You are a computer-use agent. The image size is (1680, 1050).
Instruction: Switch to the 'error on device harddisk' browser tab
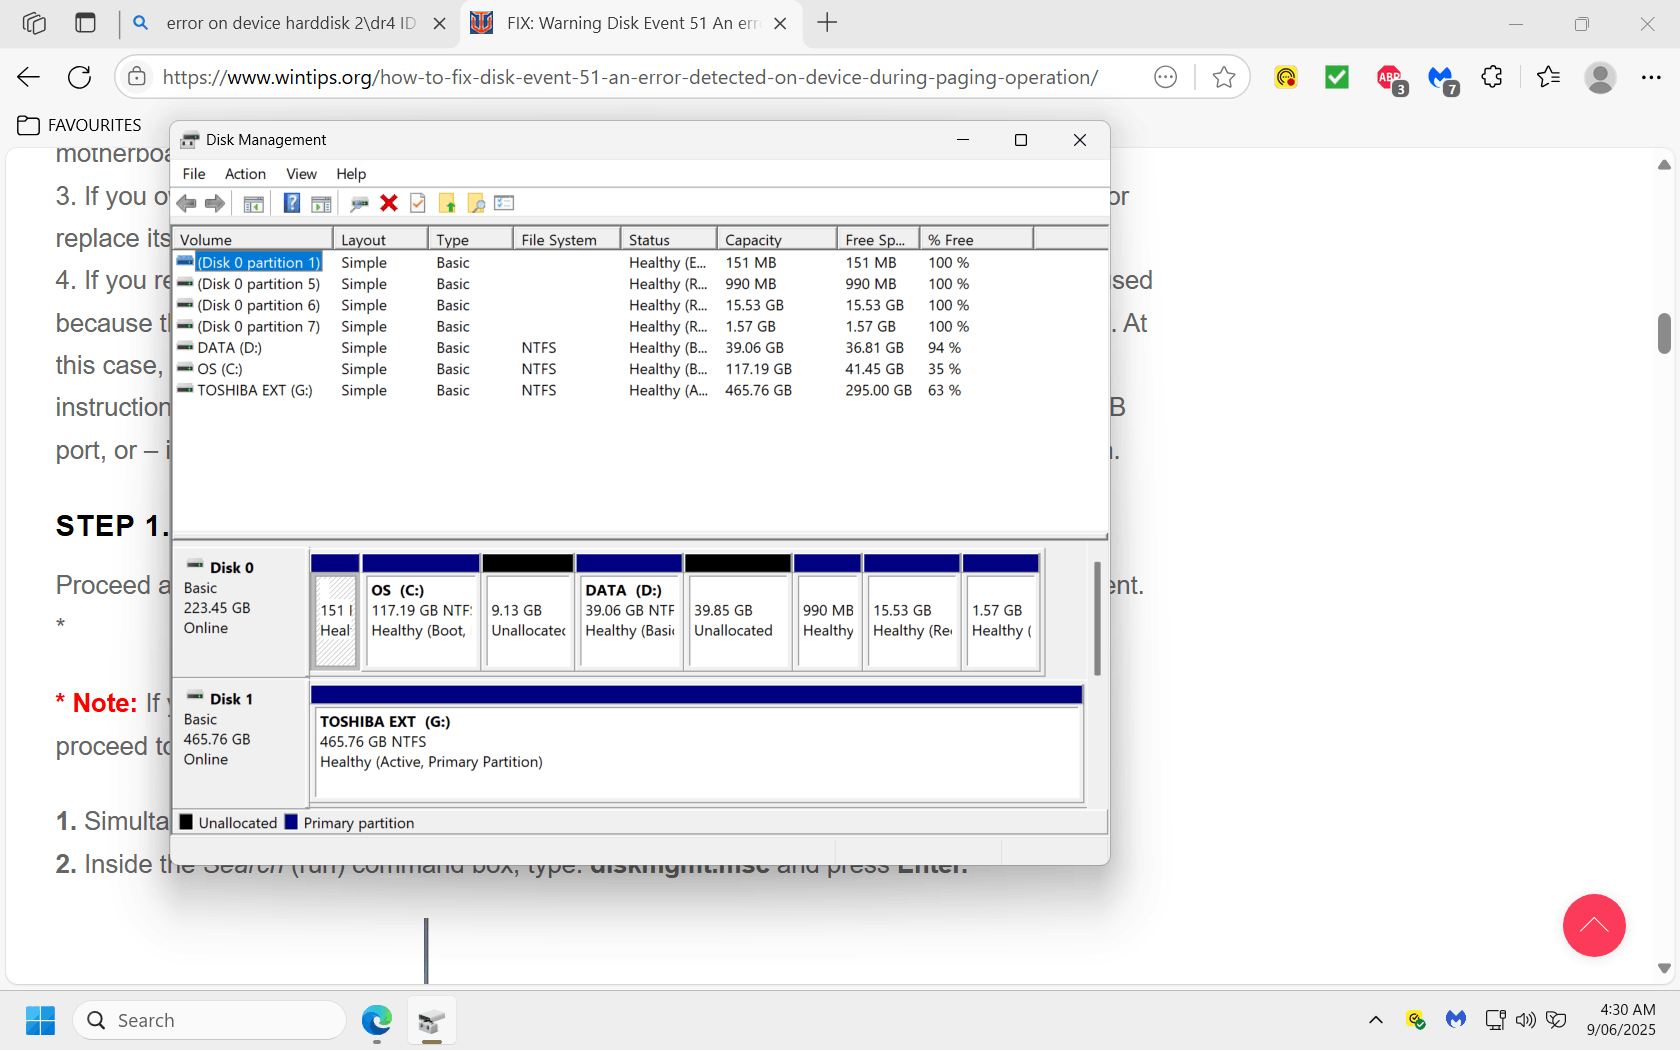(290, 23)
